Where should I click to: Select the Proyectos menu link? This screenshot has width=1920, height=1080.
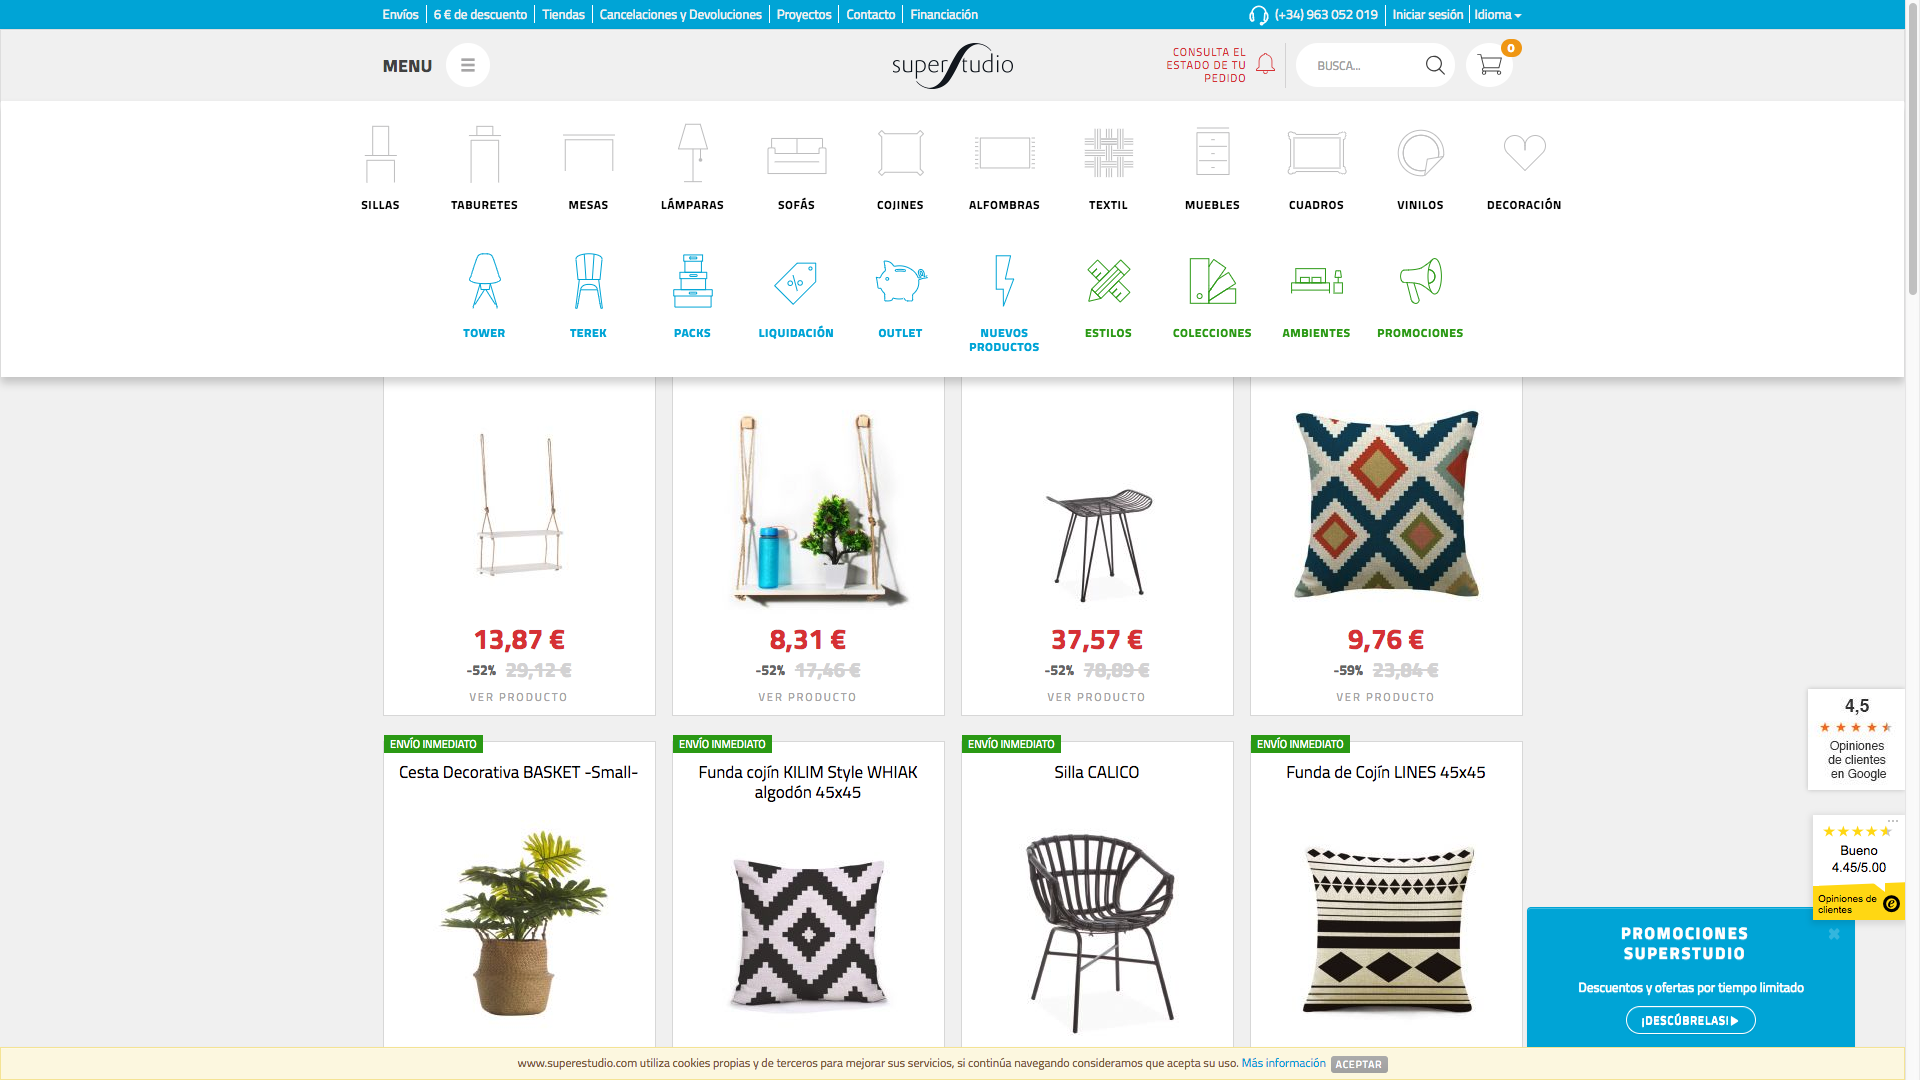(x=803, y=15)
